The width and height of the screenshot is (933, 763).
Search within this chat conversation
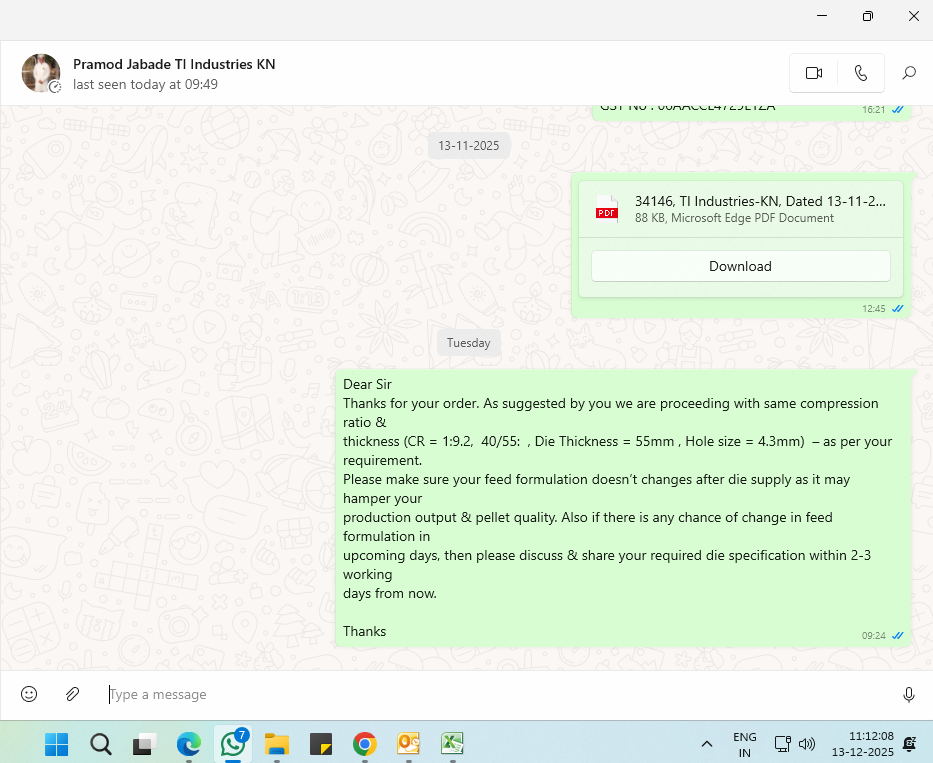(909, 73)
